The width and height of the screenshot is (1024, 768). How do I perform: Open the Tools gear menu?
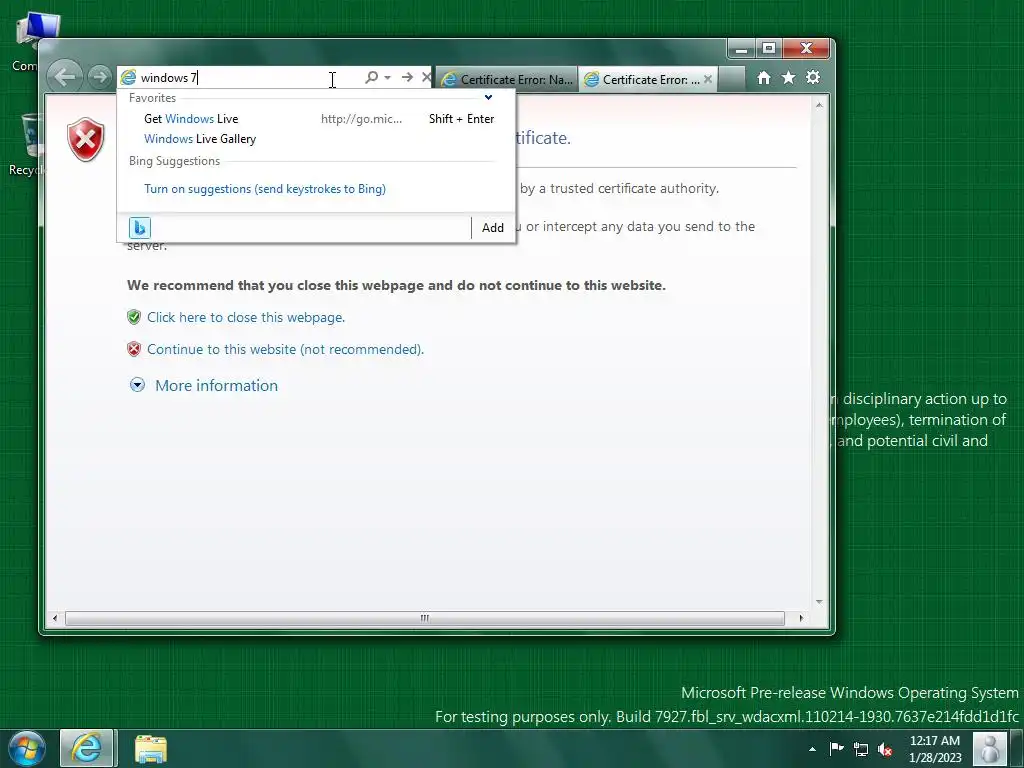tap(813, 78)
